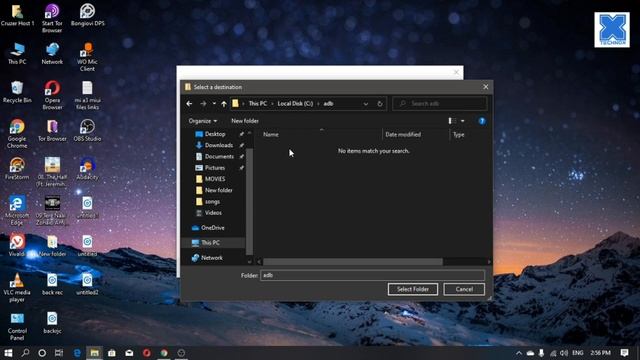Screen dimensions: 640x360
Task: Open Audacity desktop shortcut
Action: pos(87,169)
